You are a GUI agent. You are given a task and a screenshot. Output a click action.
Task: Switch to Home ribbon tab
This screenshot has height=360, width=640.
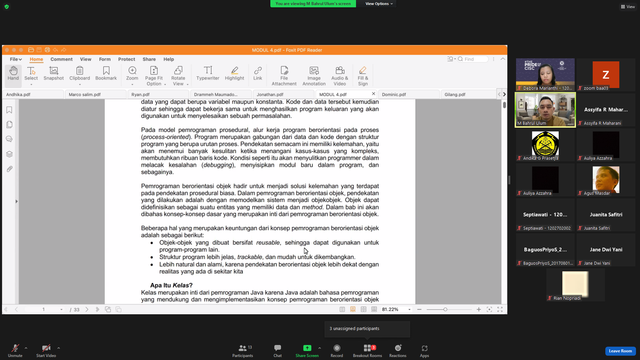pyautogui.click(x=36, y=59)
